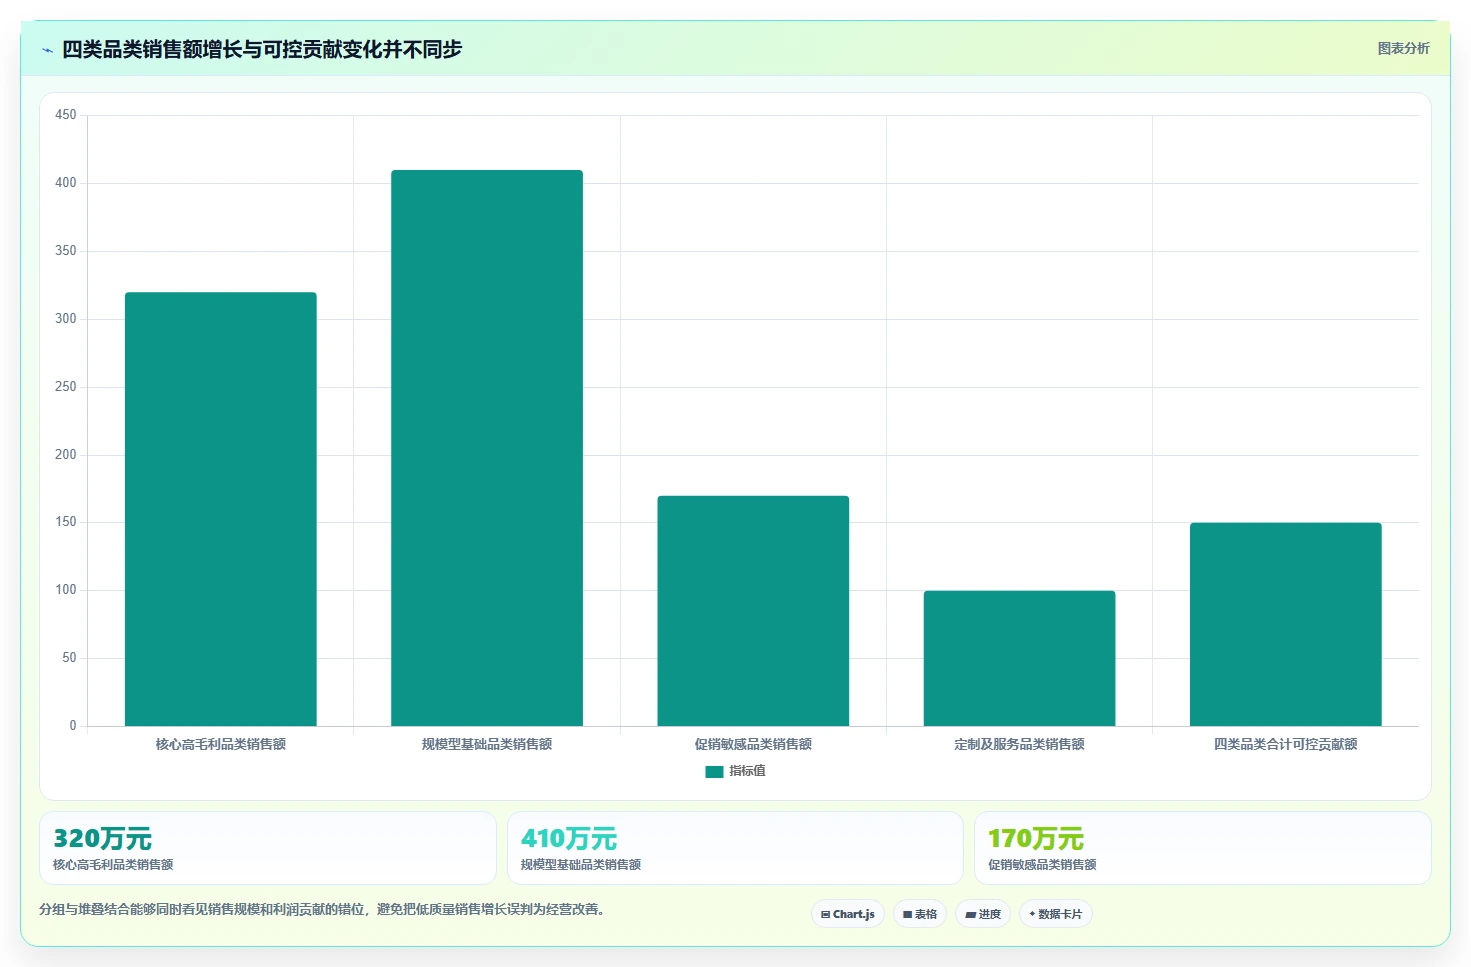Toggle the 指标值 legend color swatch
Viewport: 1471px width, 967px height.
pyautogui.click(x=714, y=771)
